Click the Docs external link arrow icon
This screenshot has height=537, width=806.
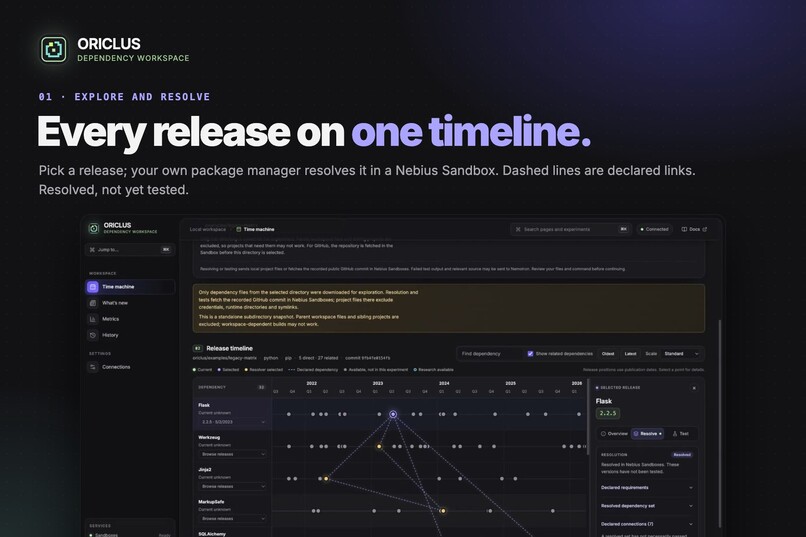coord(705,229)
